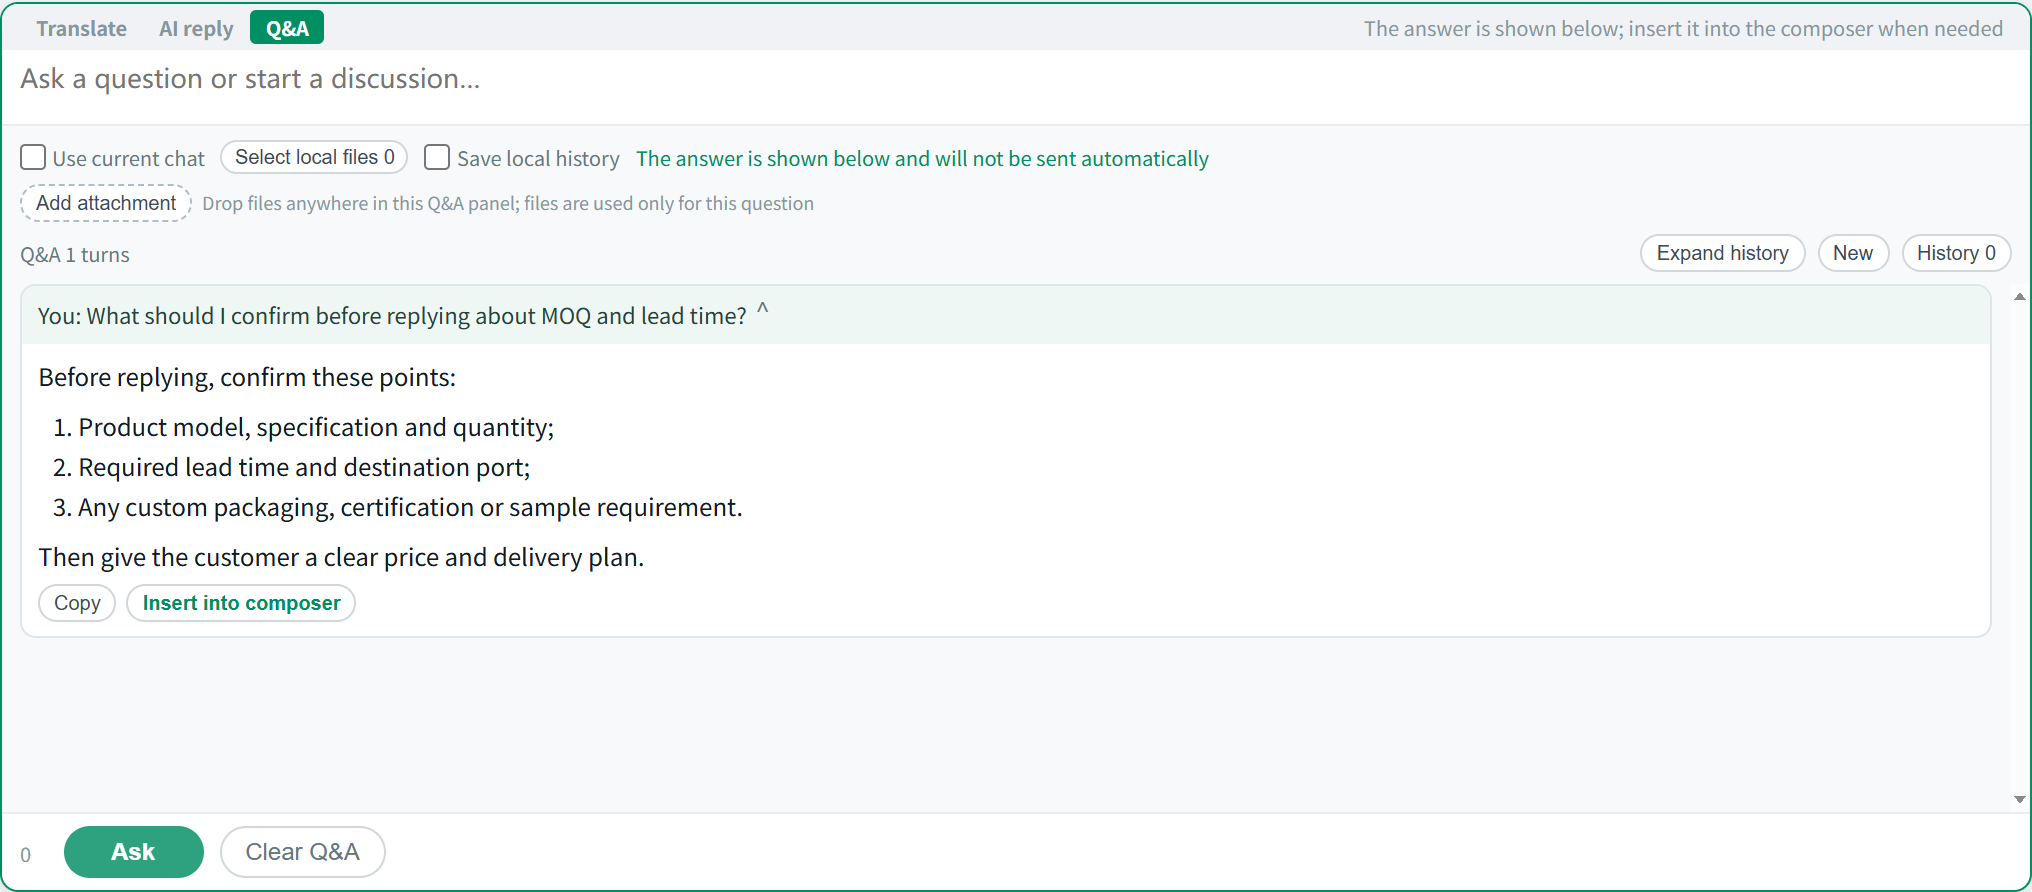Open the AI reply tab
Screen dimensions: 2032x892
pos(196,28)
